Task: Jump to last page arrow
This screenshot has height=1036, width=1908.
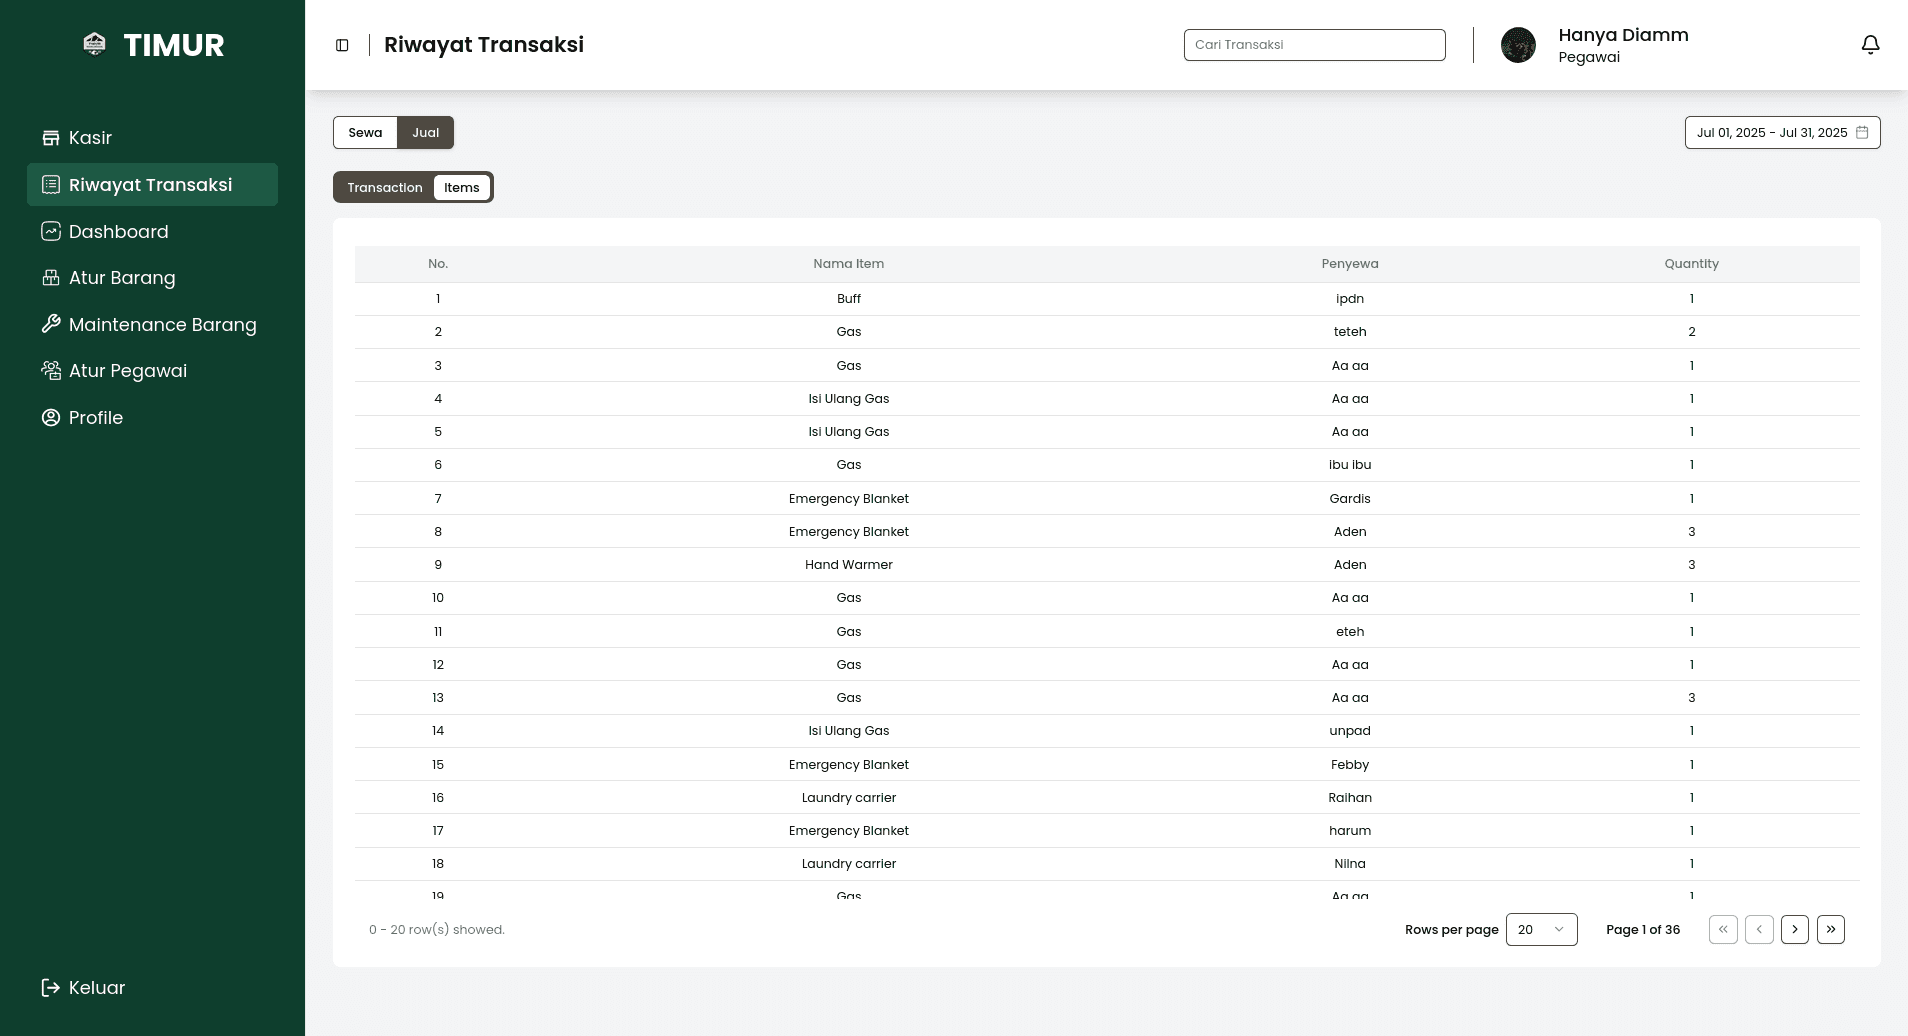Action: tap(1830, 929)
